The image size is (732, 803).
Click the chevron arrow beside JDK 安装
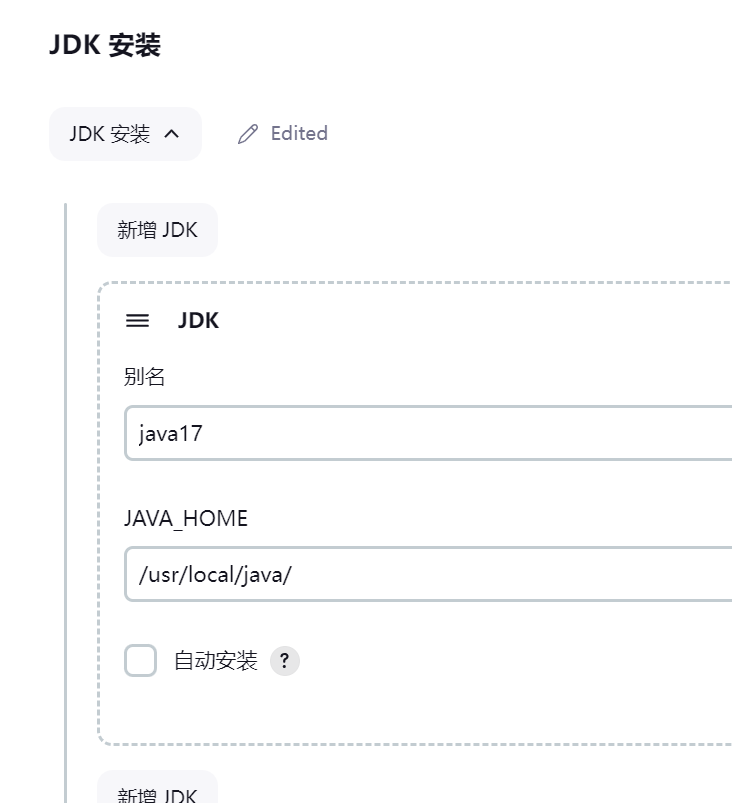(x=171, y=134)
